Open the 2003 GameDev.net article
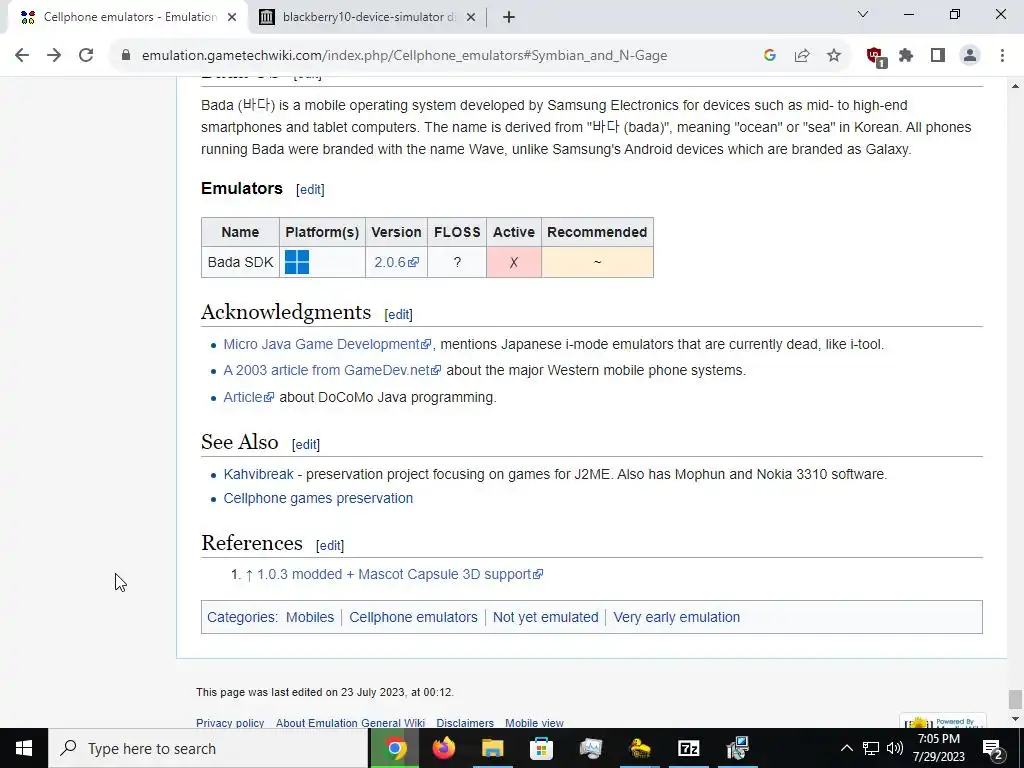Image resolution: width=1024 pixels, height=768 pixels. (x=332, y=370)
